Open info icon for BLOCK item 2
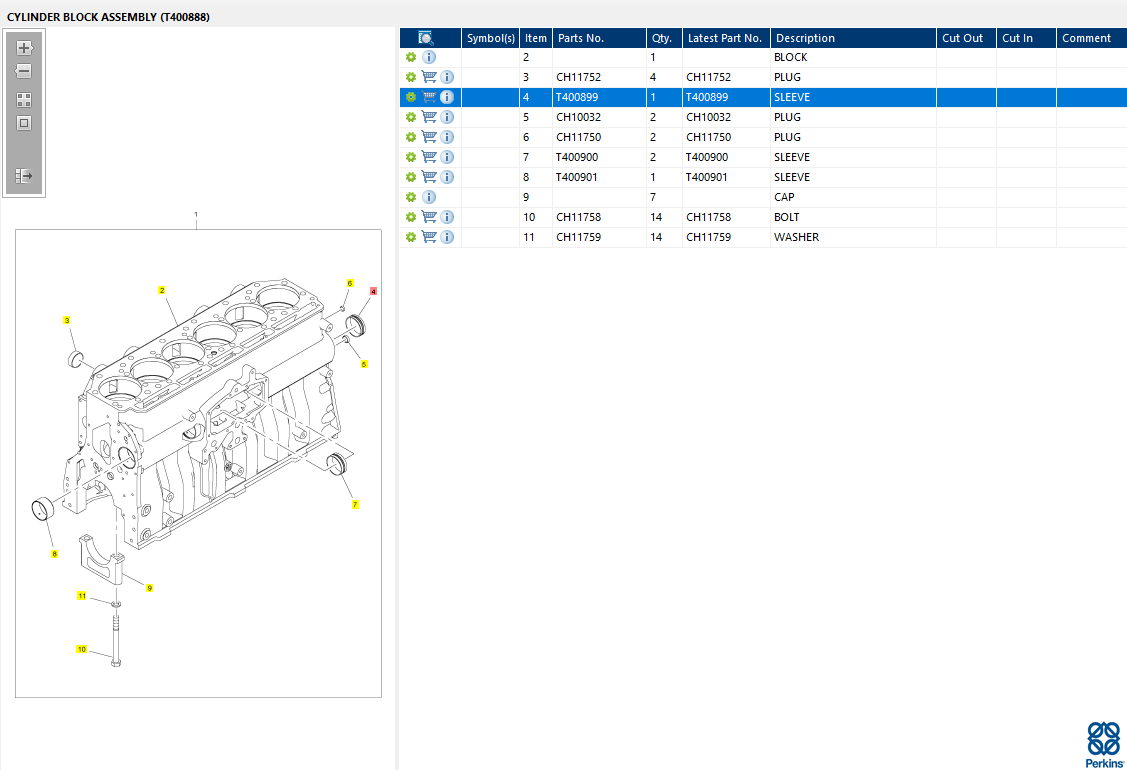 (429, 57)
